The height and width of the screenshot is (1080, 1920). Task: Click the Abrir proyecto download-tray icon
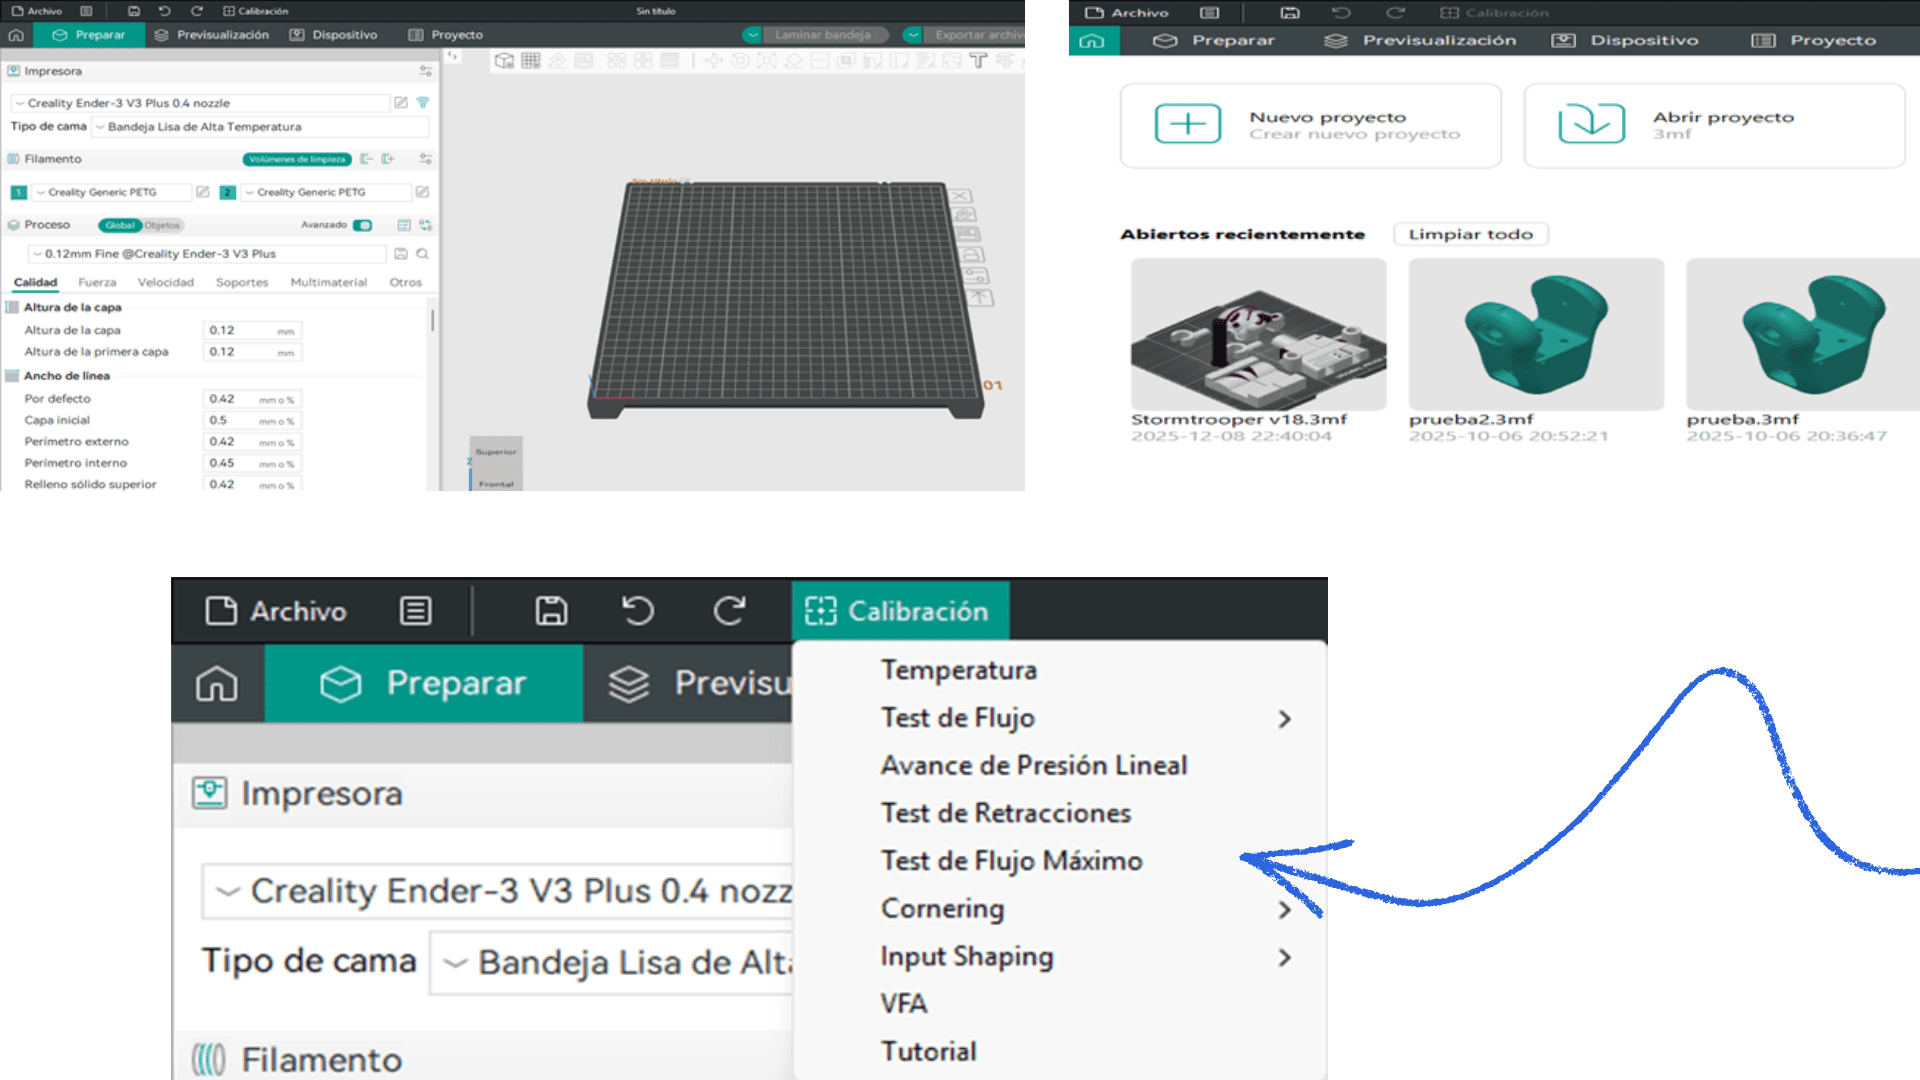click(x=1590, y=124)
